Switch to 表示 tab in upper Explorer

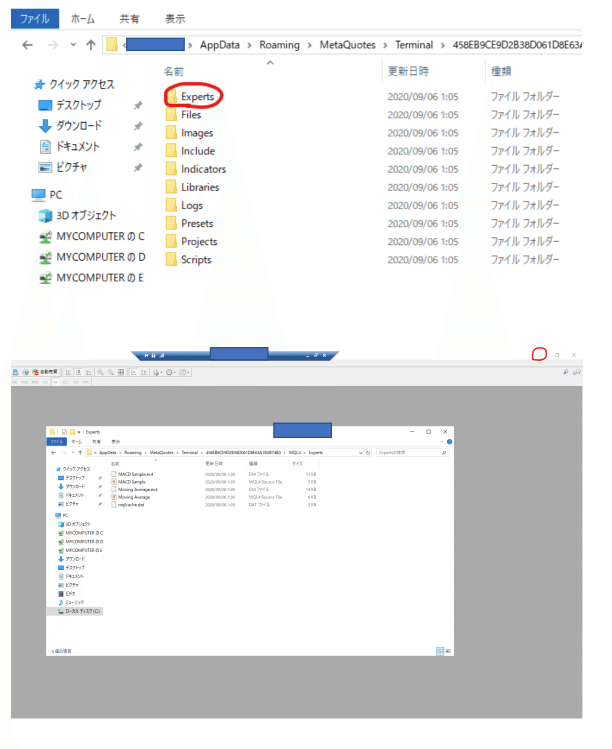(x=175, y=19)
